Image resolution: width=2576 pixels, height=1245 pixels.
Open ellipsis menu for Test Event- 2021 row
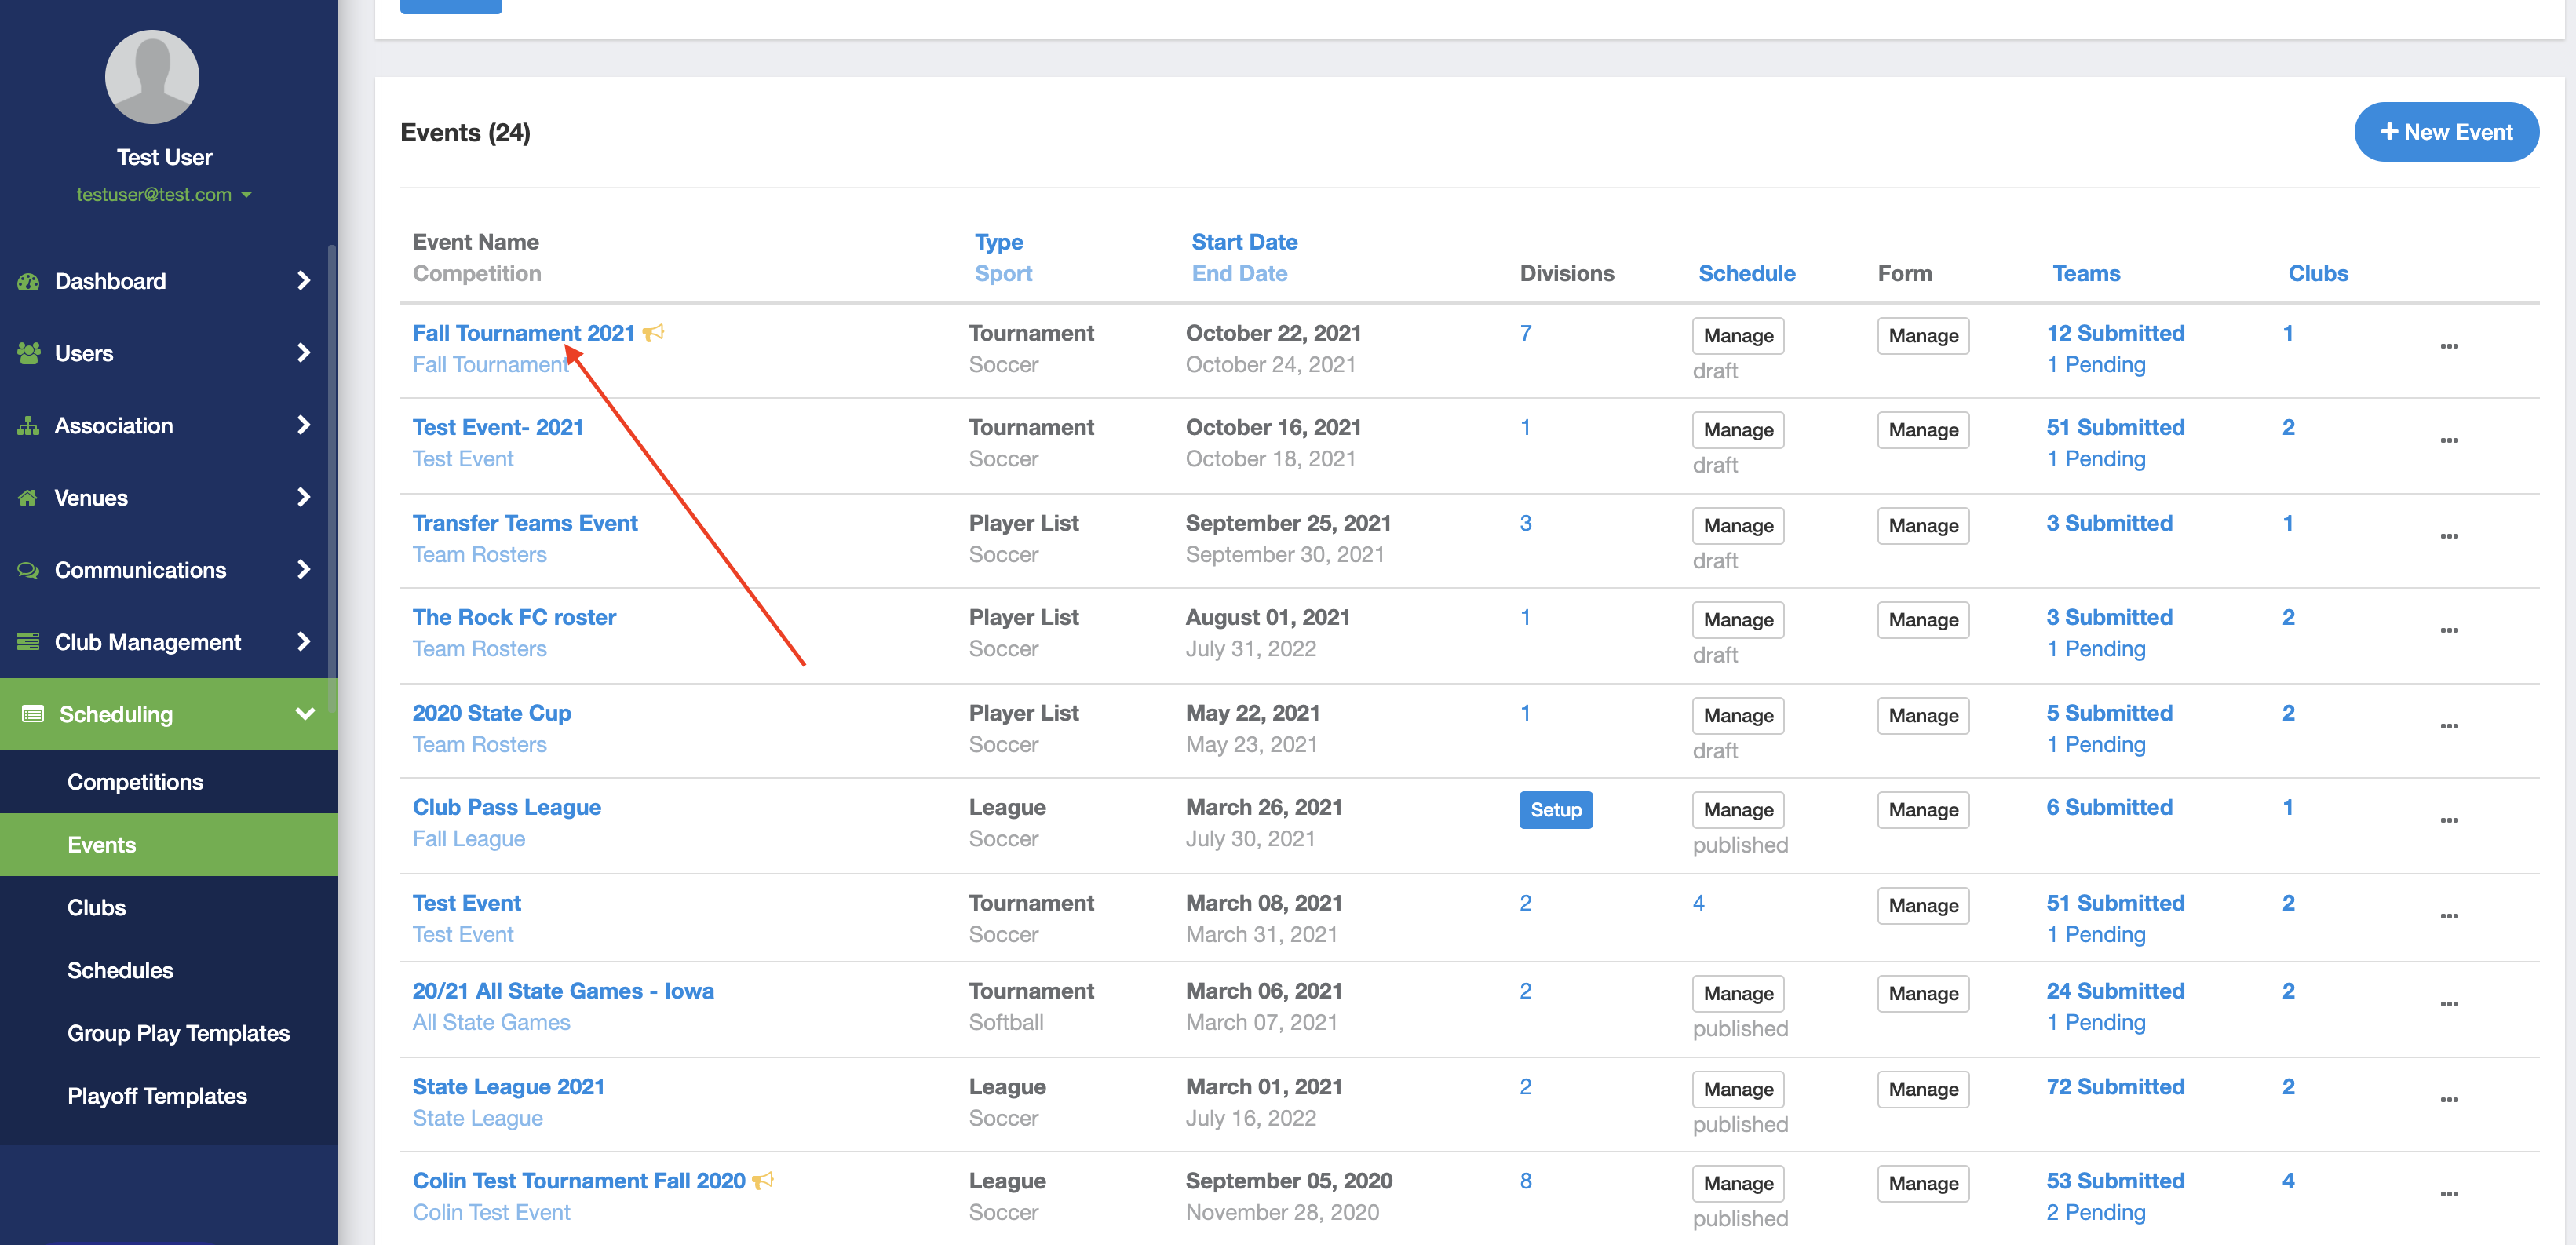(x=2449, y=441)
